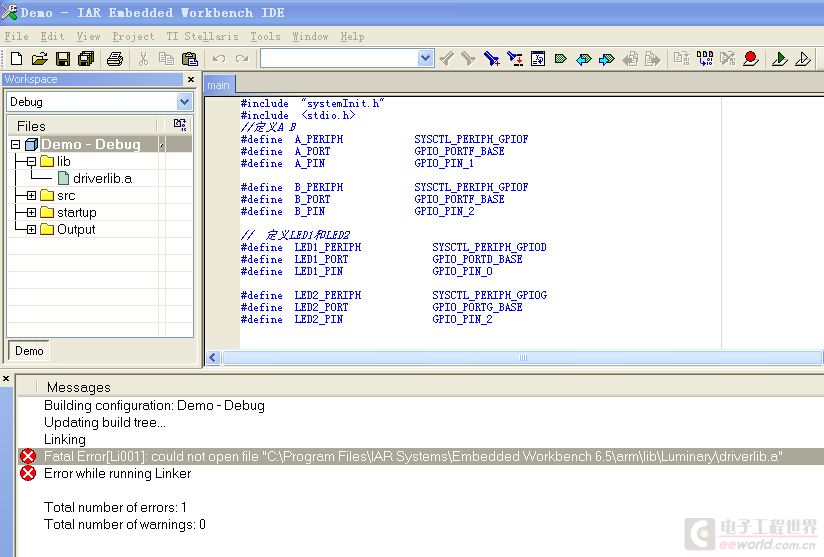Click the Download and Debug green arrow icon
This screenshot has width=824, height=557.
(x=779, y=58)
